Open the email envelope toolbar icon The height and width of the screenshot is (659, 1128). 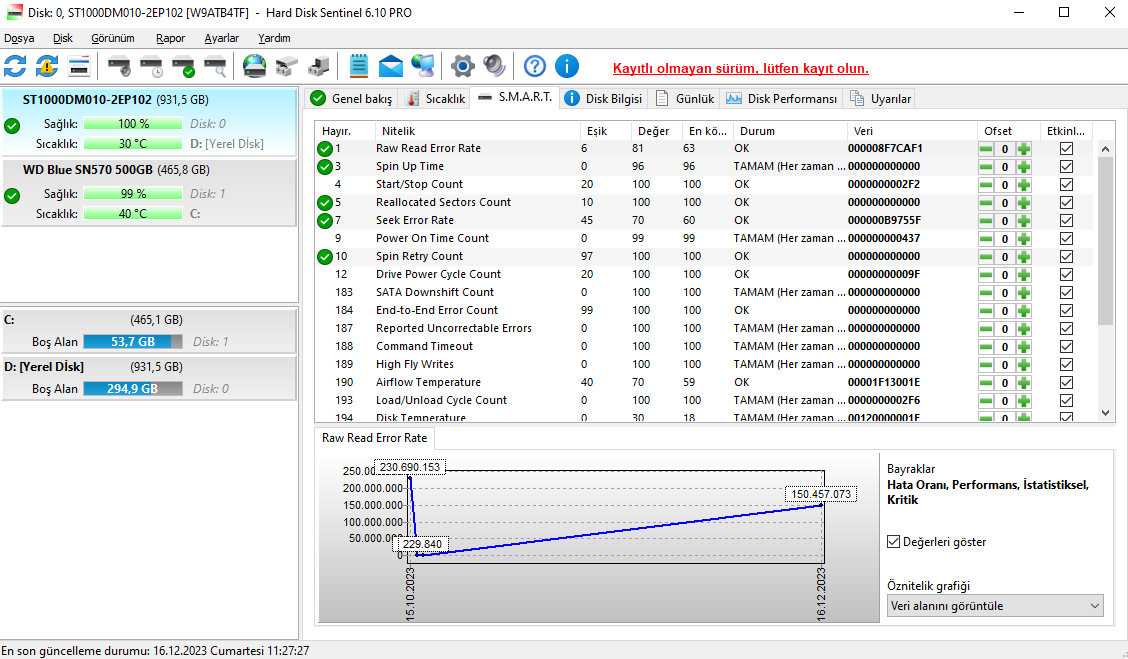[x=390, y=67]
